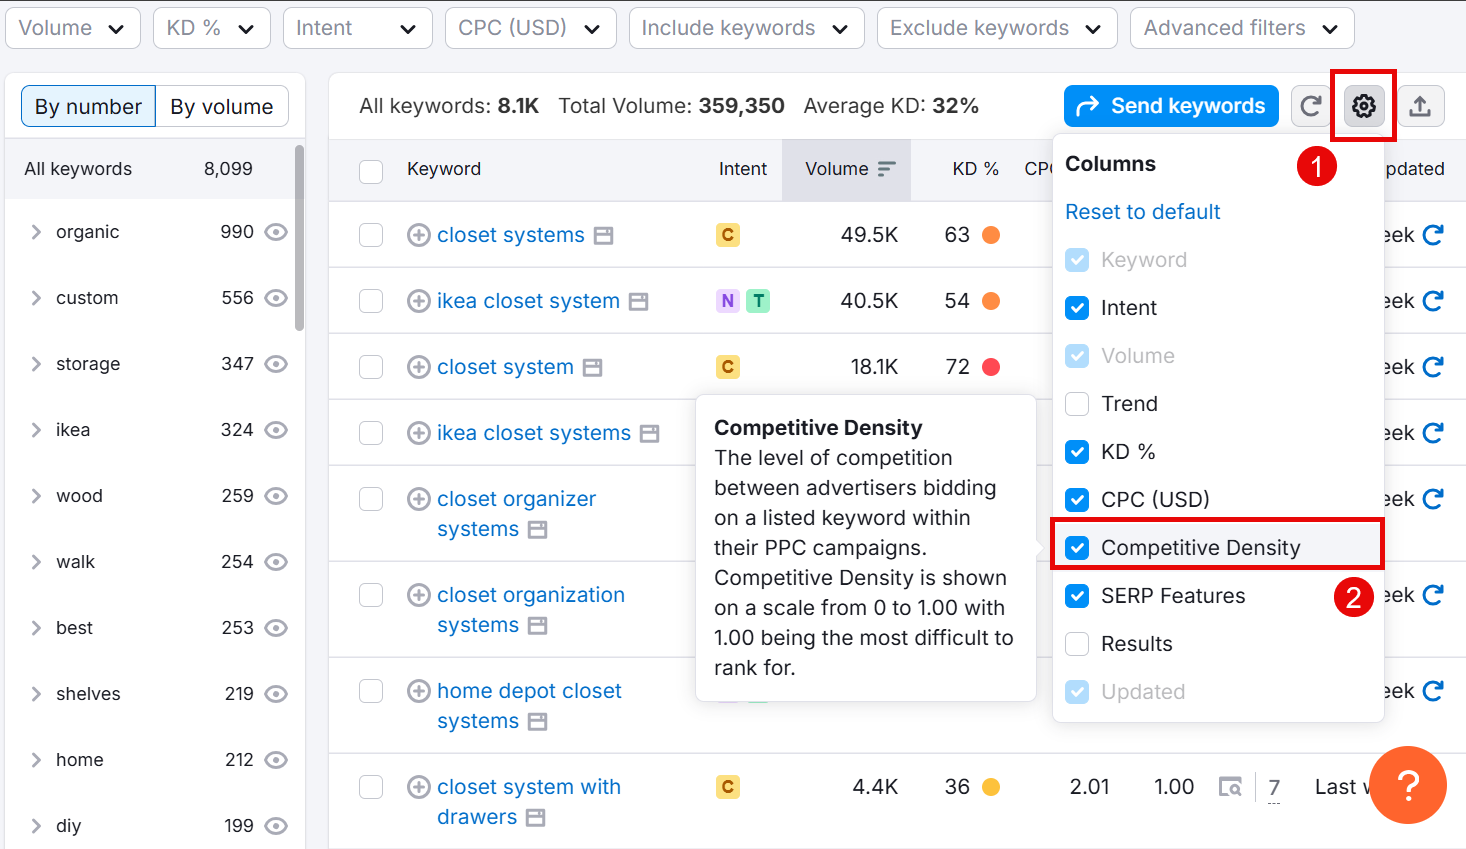Screen dimensions: 1466x849
Task: Click Reset to default link
Action: click(1143, 212)
